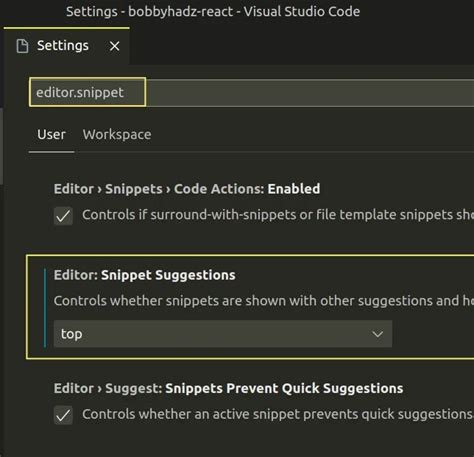Click the Snippet Suggestions description text
Screen dimensions: 474x457
(264, 301)
